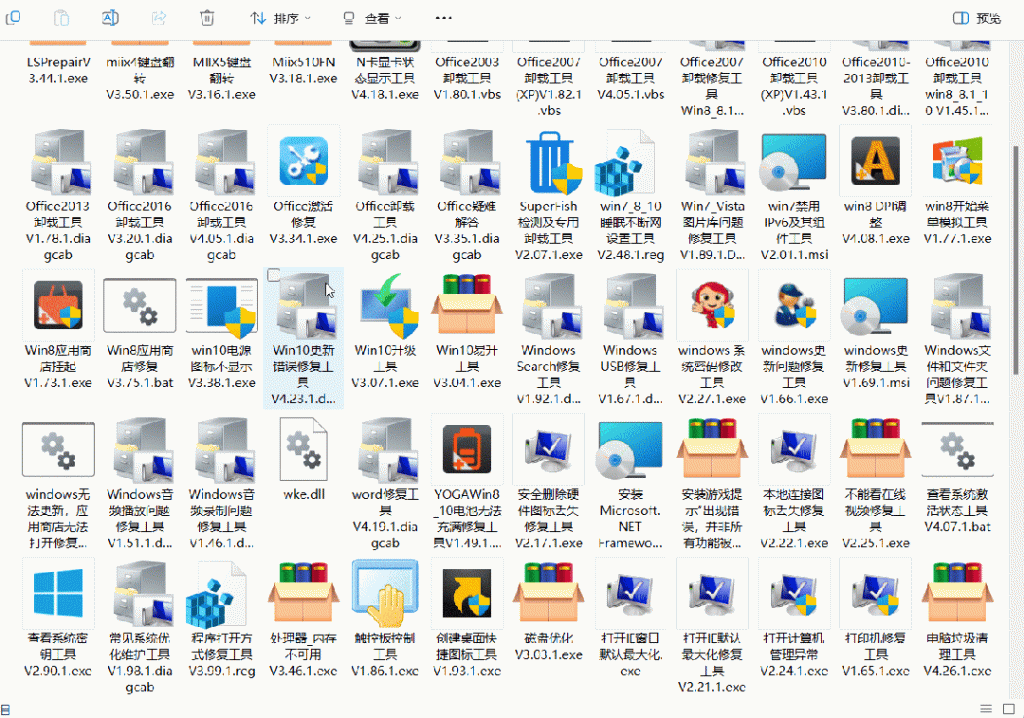Select the 电脑垃圾清理工具 V4.26.1.exe icon
Screen dimensions: 1024x718
tap(957, 593)
